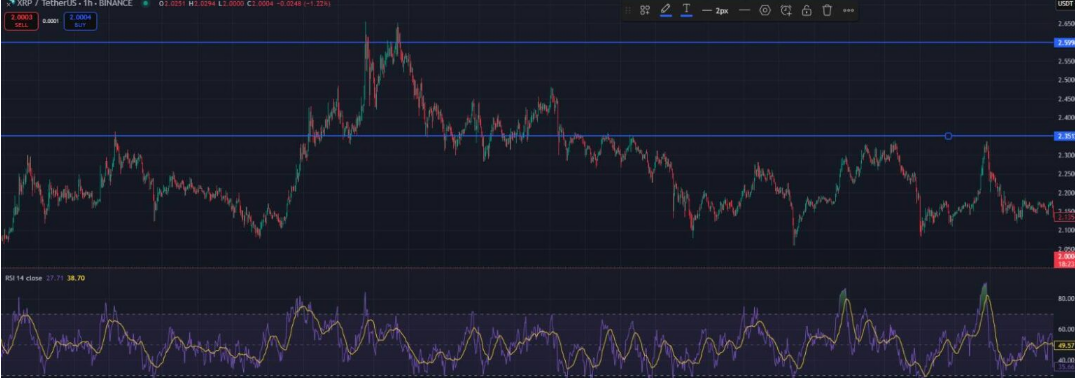Click the 49.57 RSI value label
Viewport: 1075px width, 378px height.
[1065, 346]
